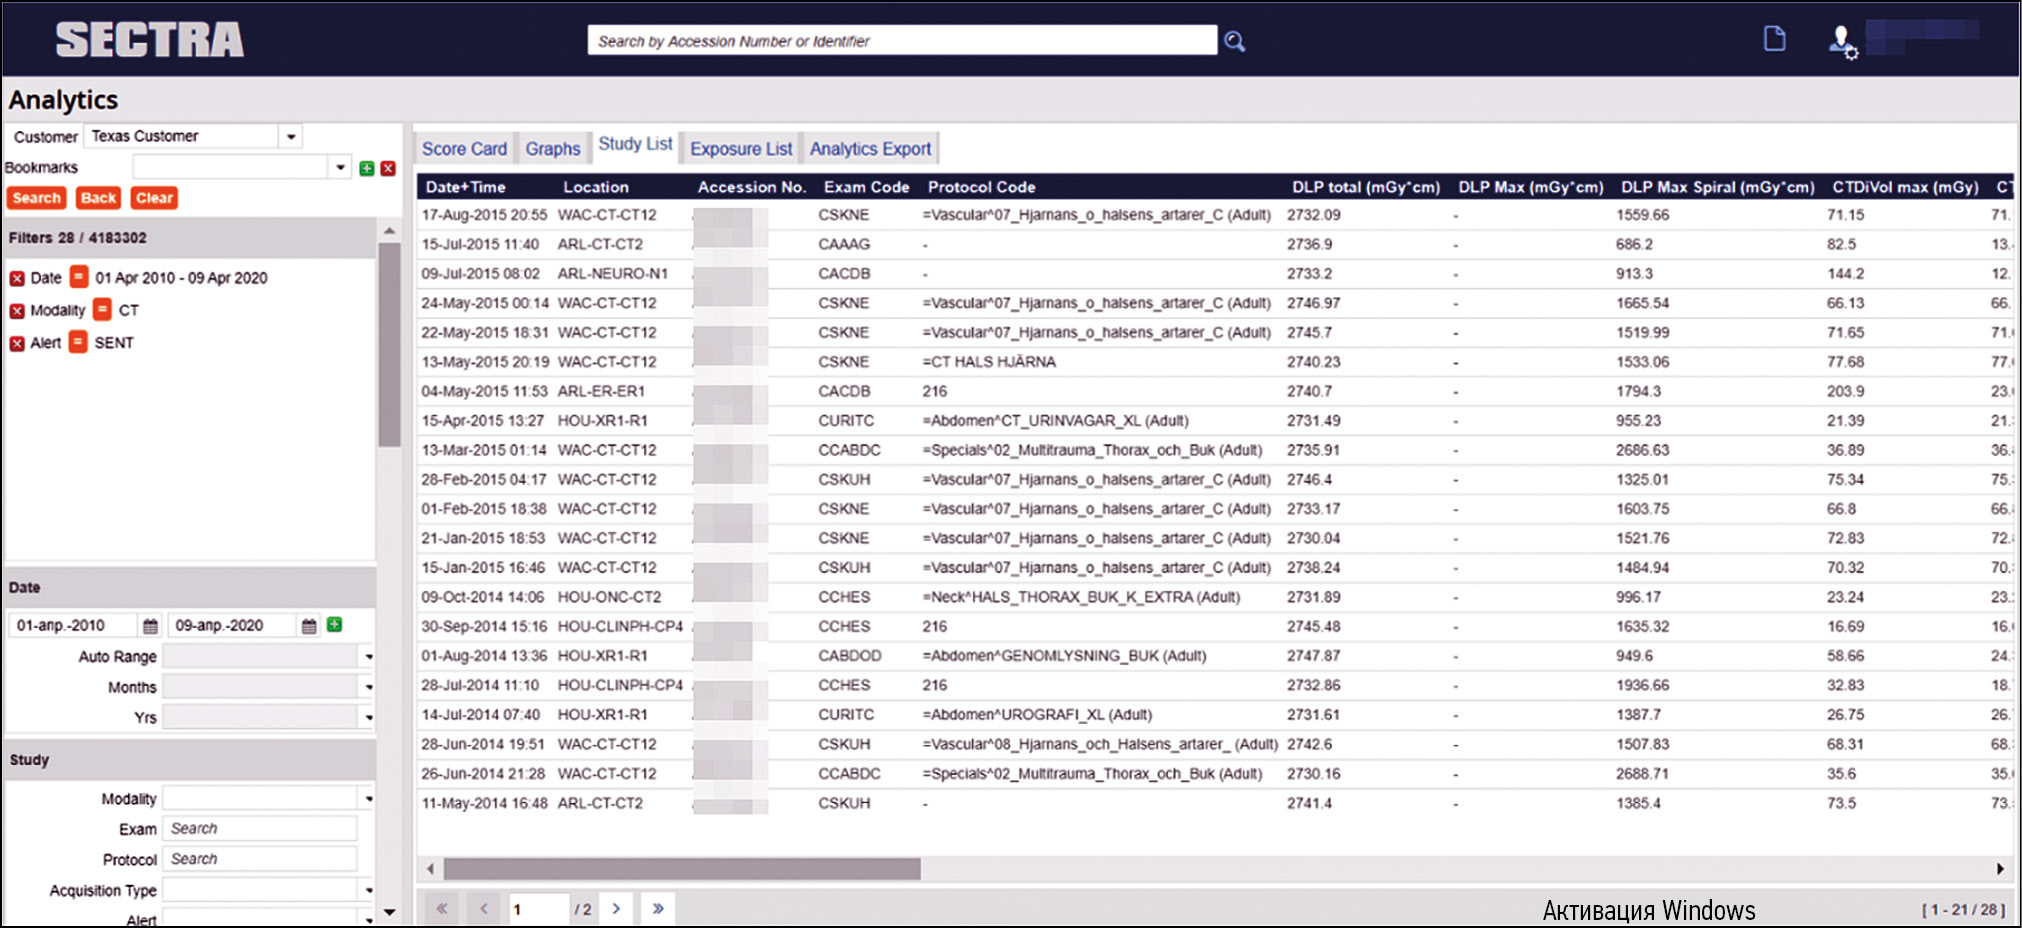Viewport: 2022px width, 932px height.
Task: Remove the Modality CT filter
Action: pos(17,311)
